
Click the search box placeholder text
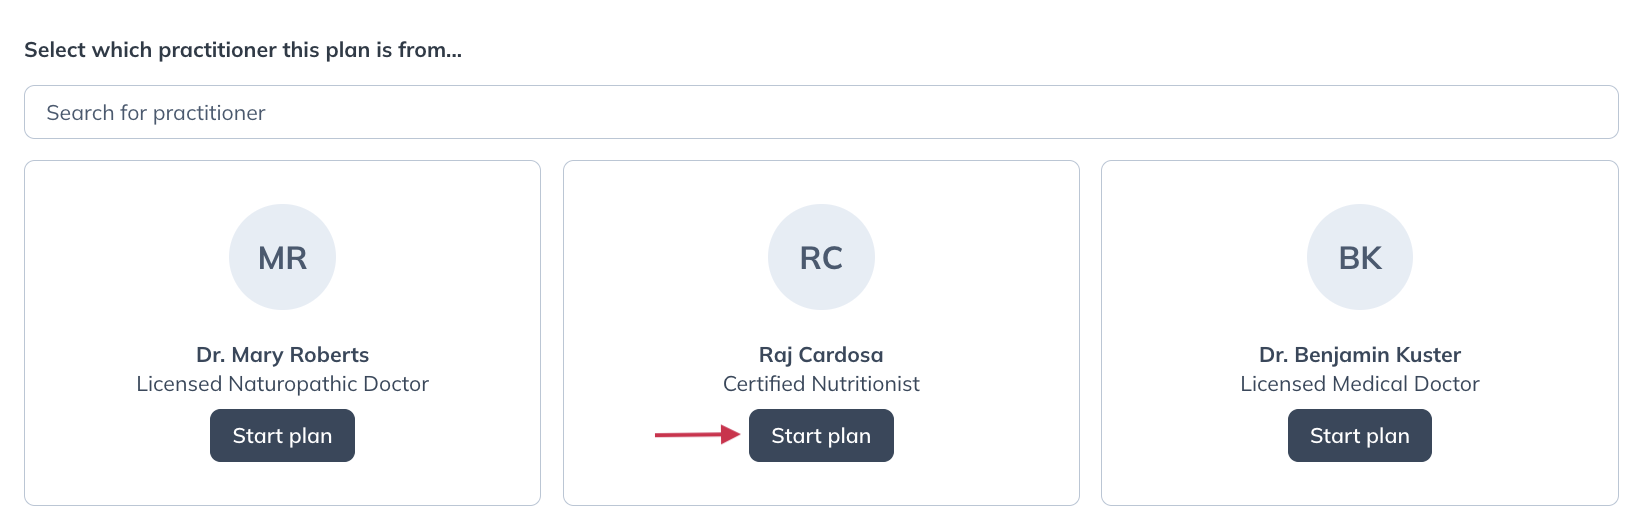point(156,113)
